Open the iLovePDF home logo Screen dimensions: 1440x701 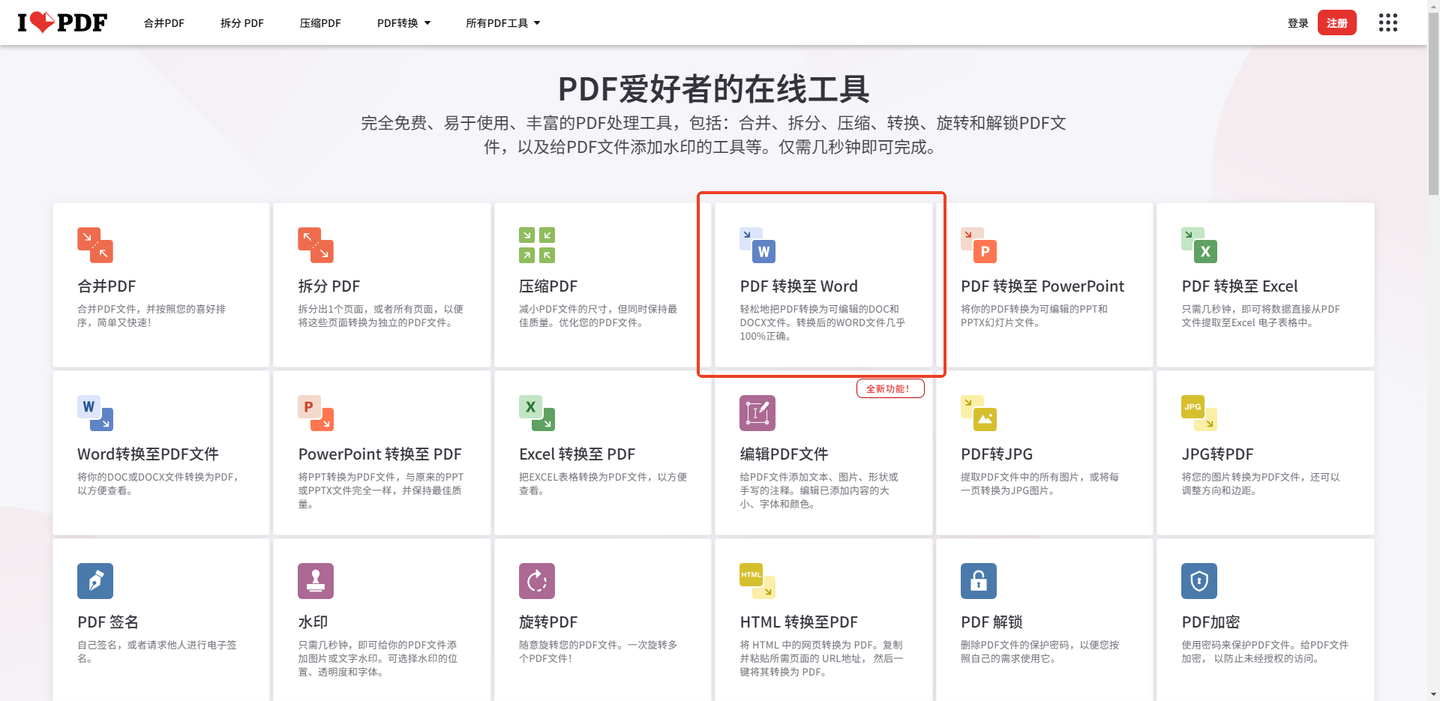click(60, 22)
